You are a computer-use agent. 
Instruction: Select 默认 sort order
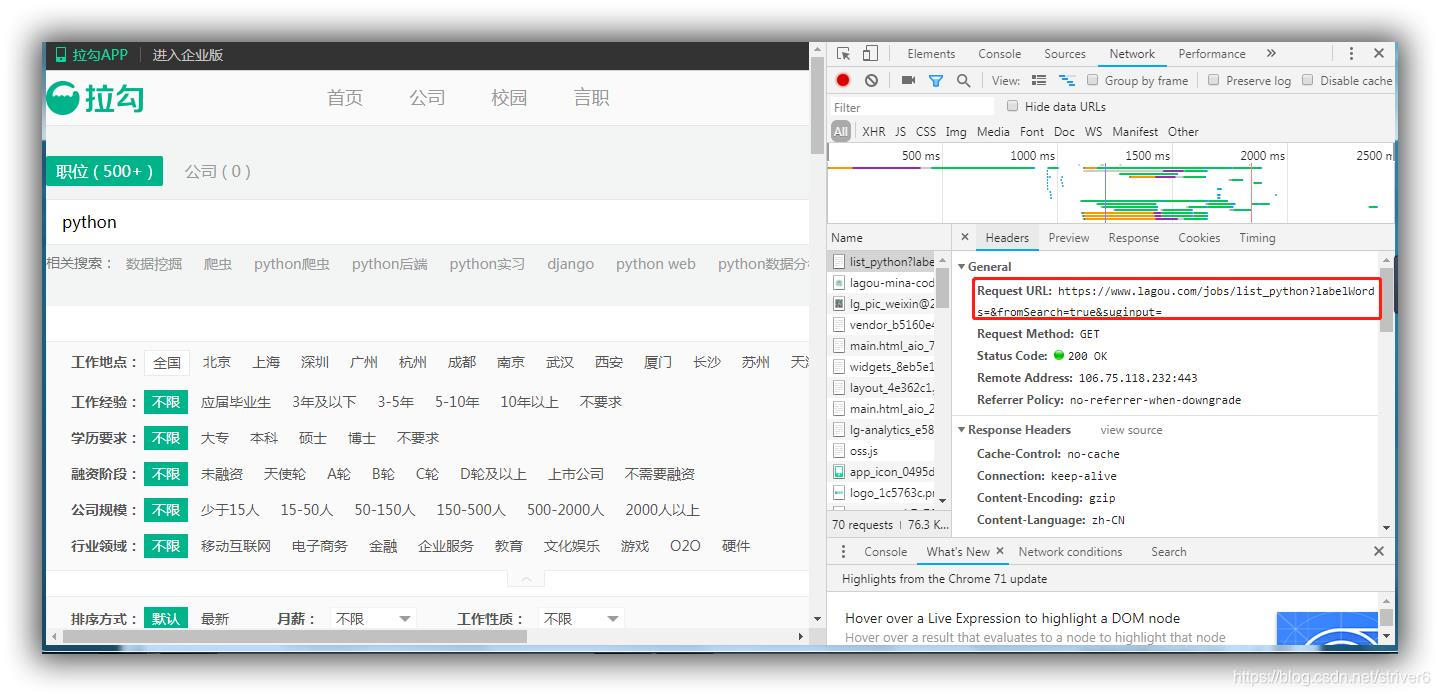click(166, 619)
